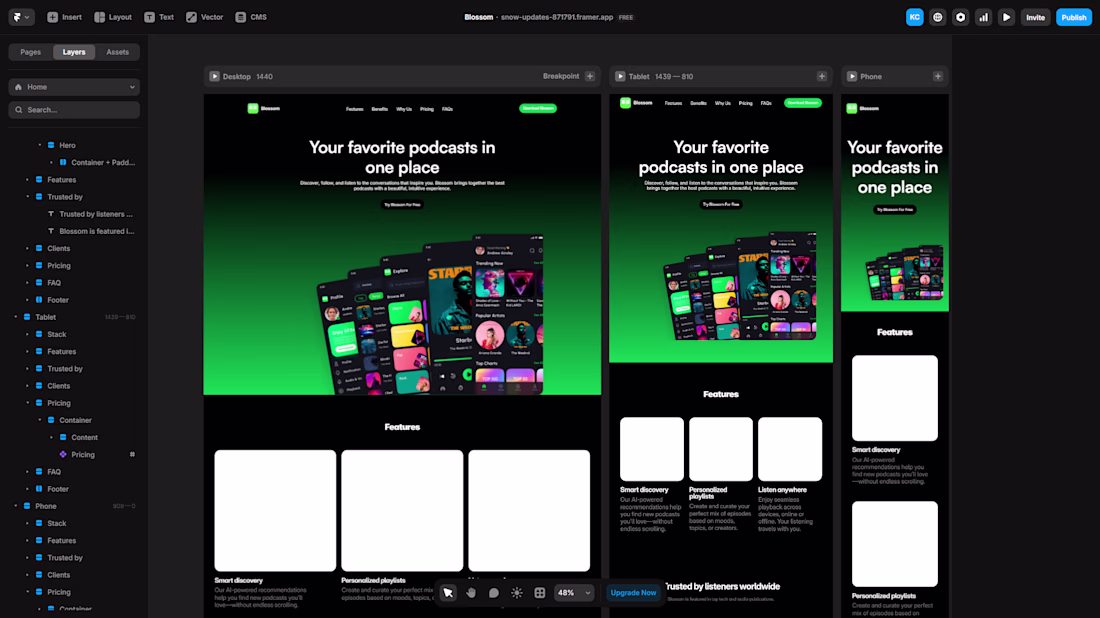The image size is (1100, 618).
Task: Click the KC user avatar
Action: (x=914, y=18)
